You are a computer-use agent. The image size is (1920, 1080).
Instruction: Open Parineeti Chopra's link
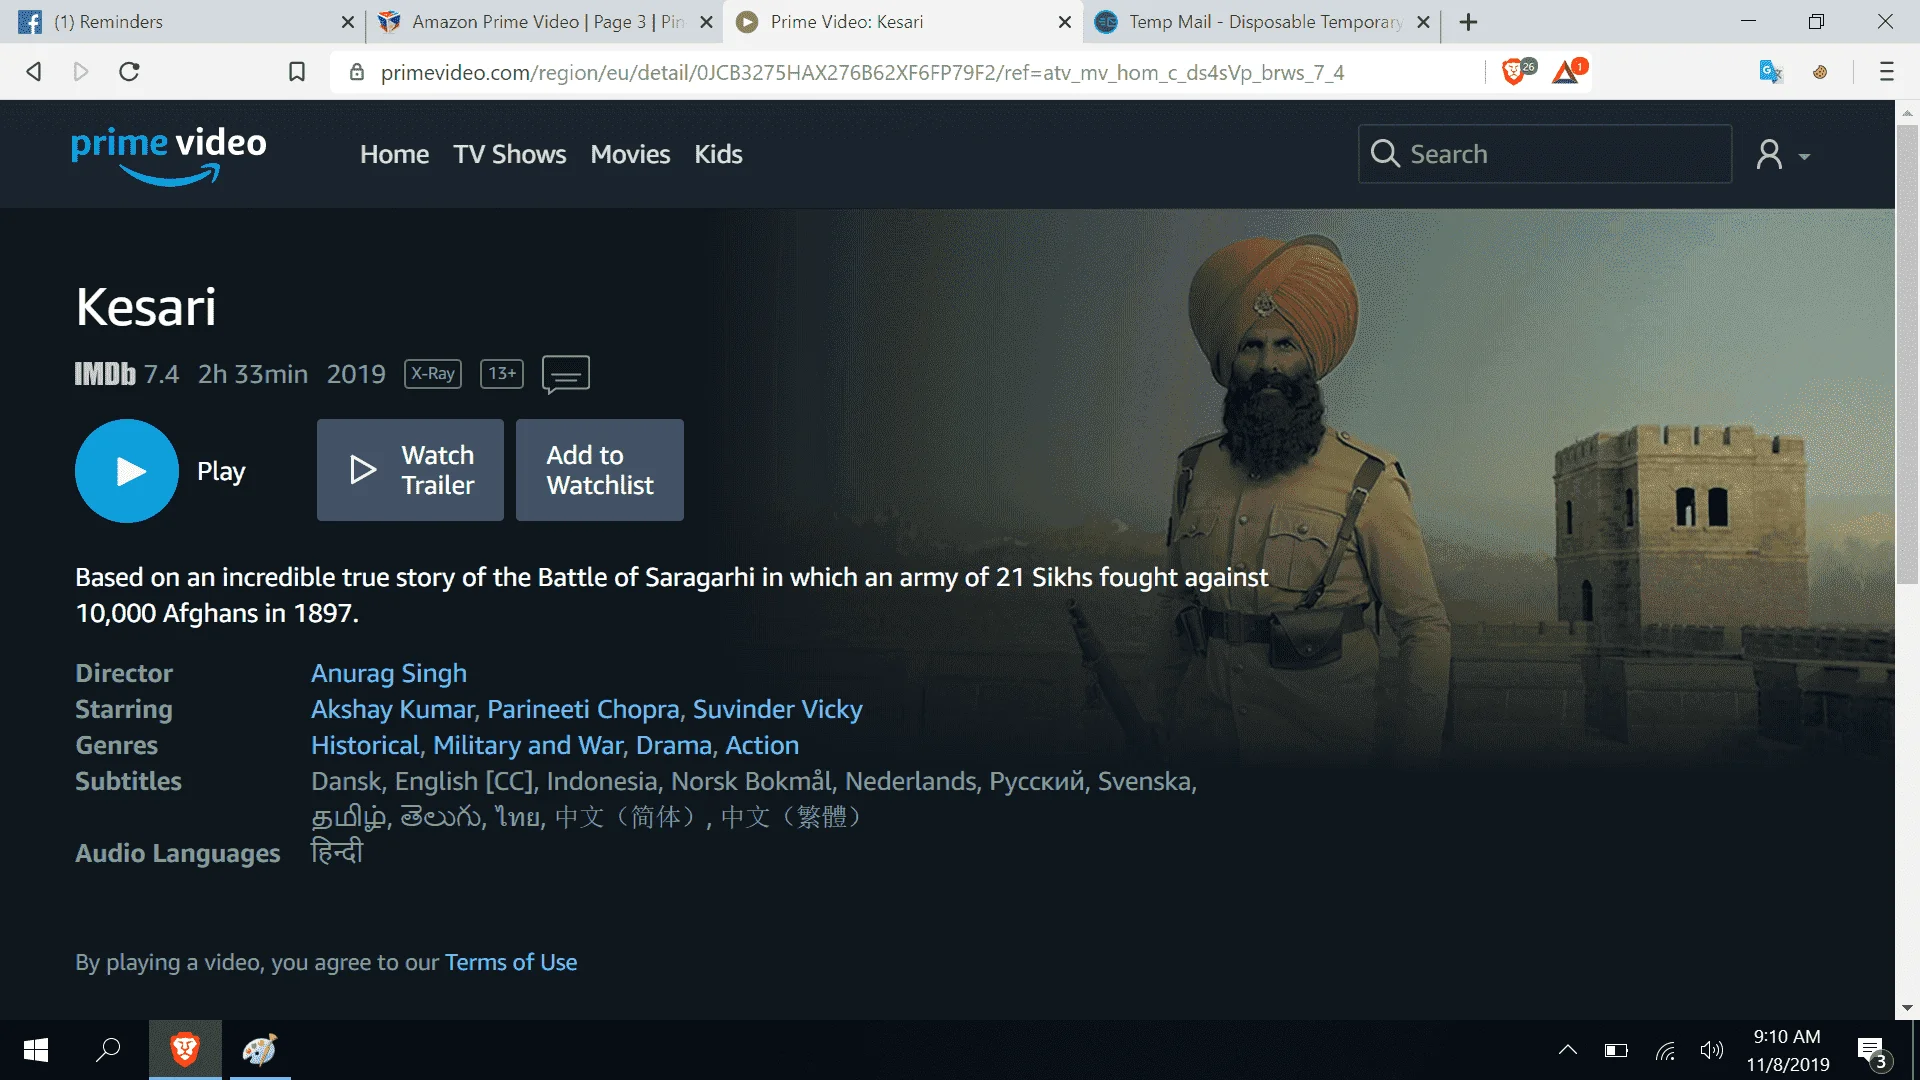click(584, 709)
